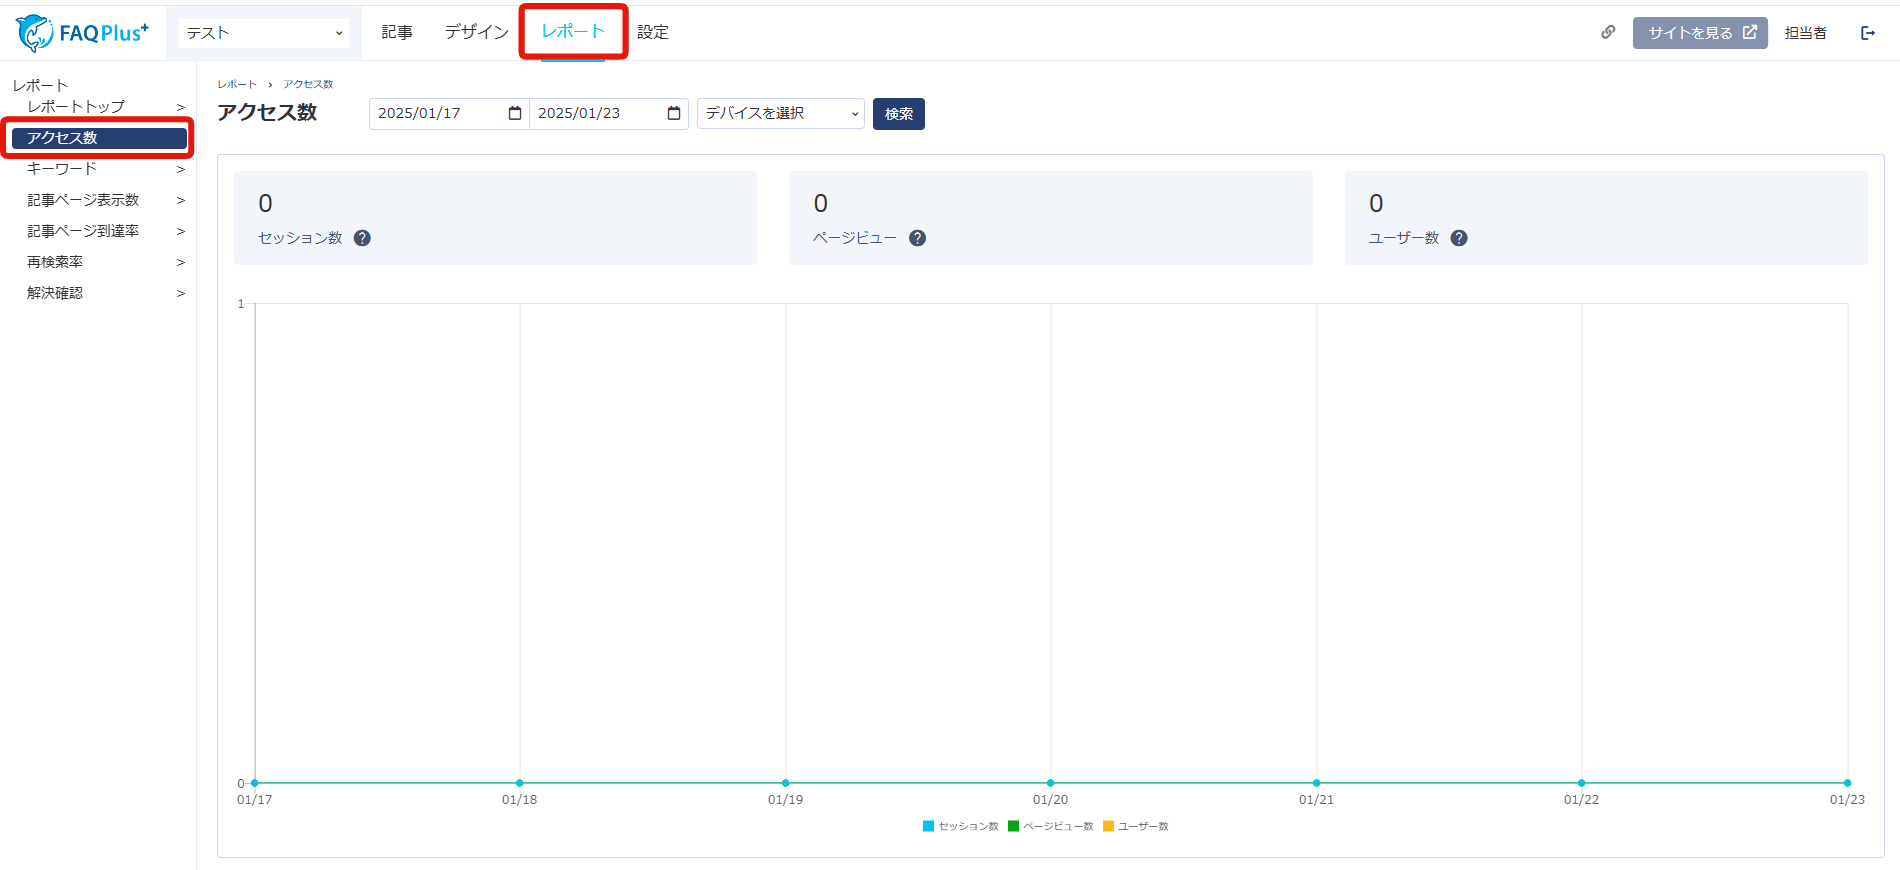Click chart data point at 01/18
The height and width of the screenshot is (870, 1900).
coord(519,783)
